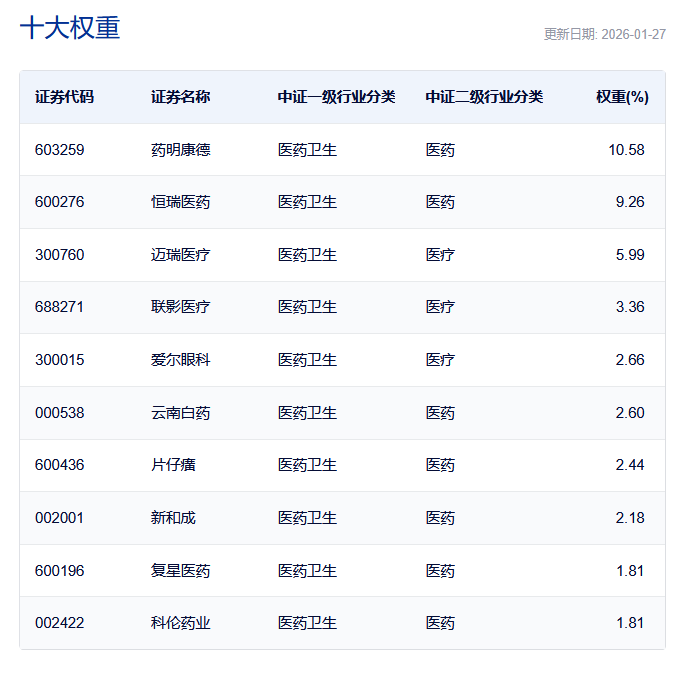Select stock code 300760
Viewport: 697px width, 682px height.
60,255
